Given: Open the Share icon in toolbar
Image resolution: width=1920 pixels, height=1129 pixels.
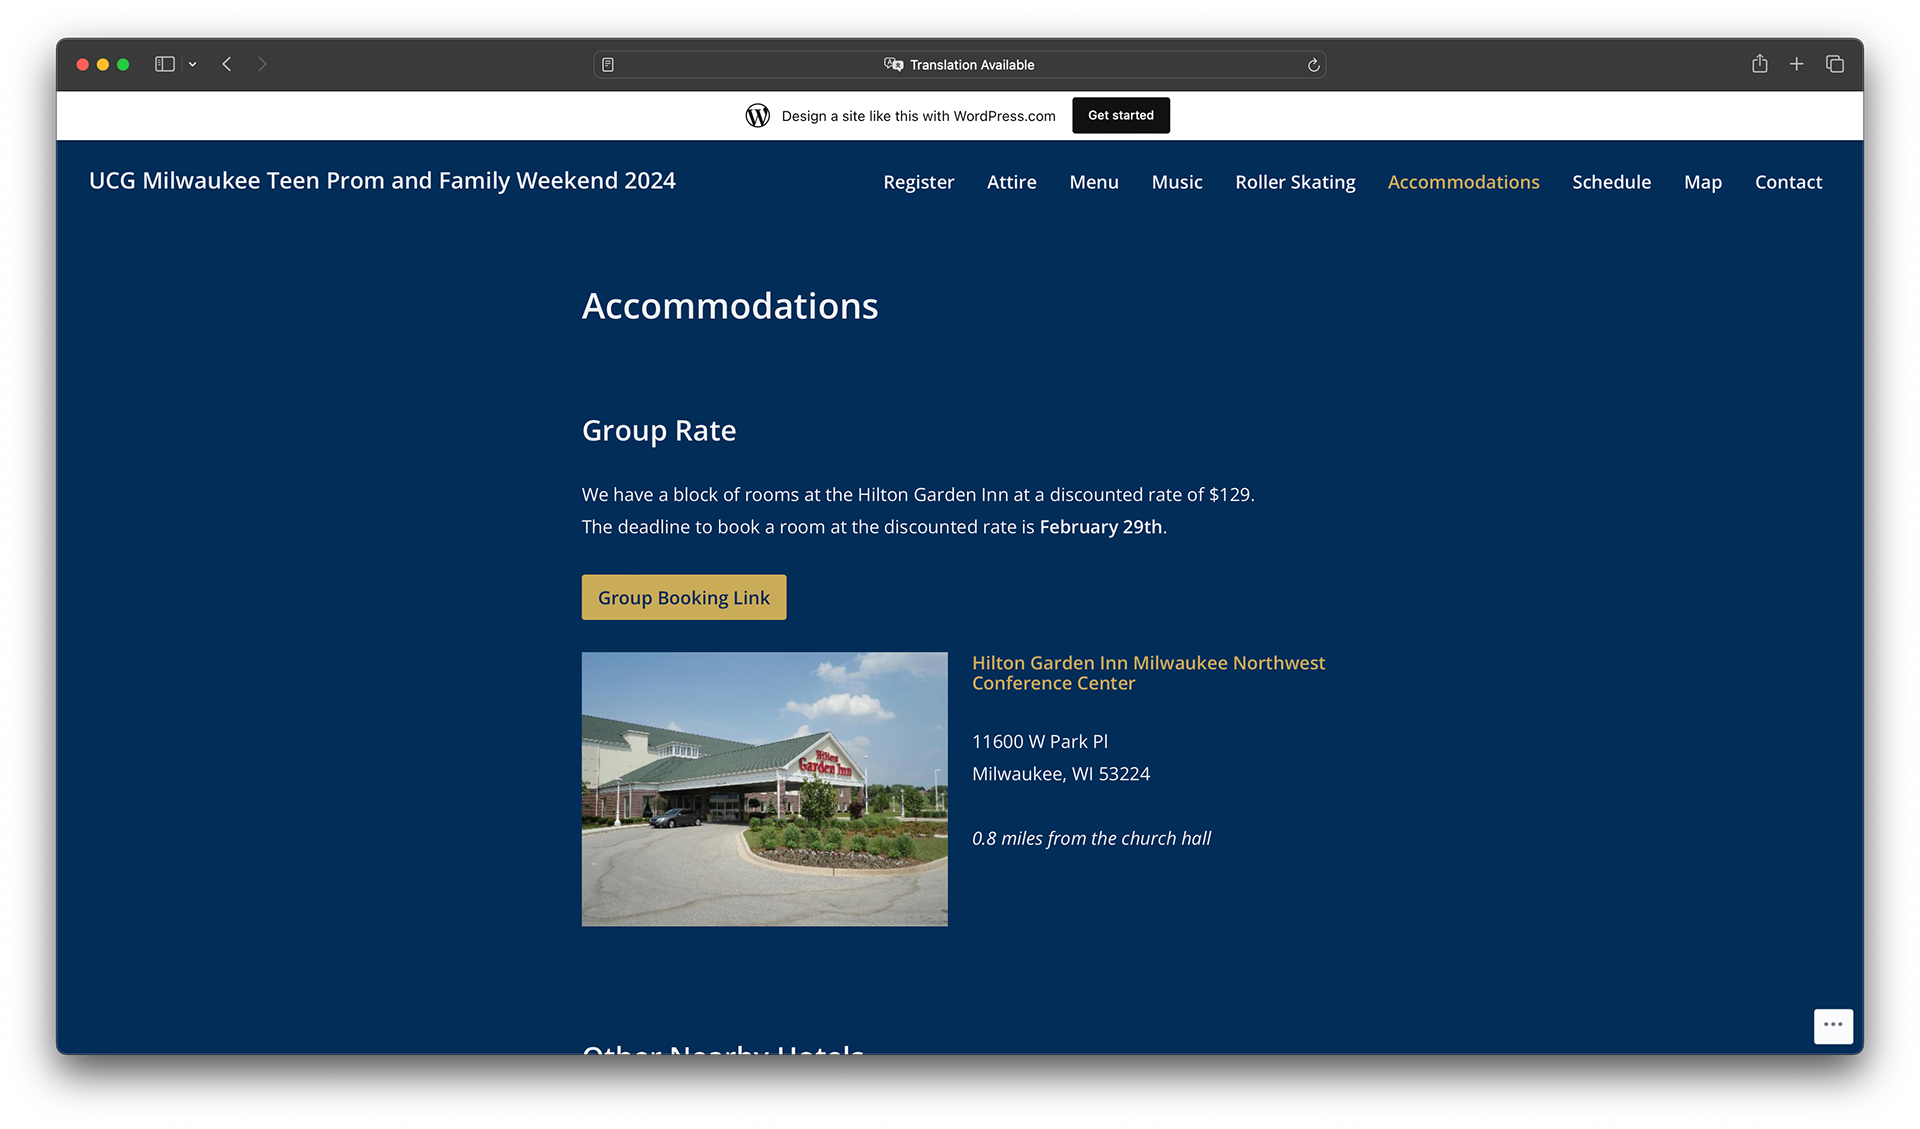Looking at the screenshot, I should [x=1760, y=64].
